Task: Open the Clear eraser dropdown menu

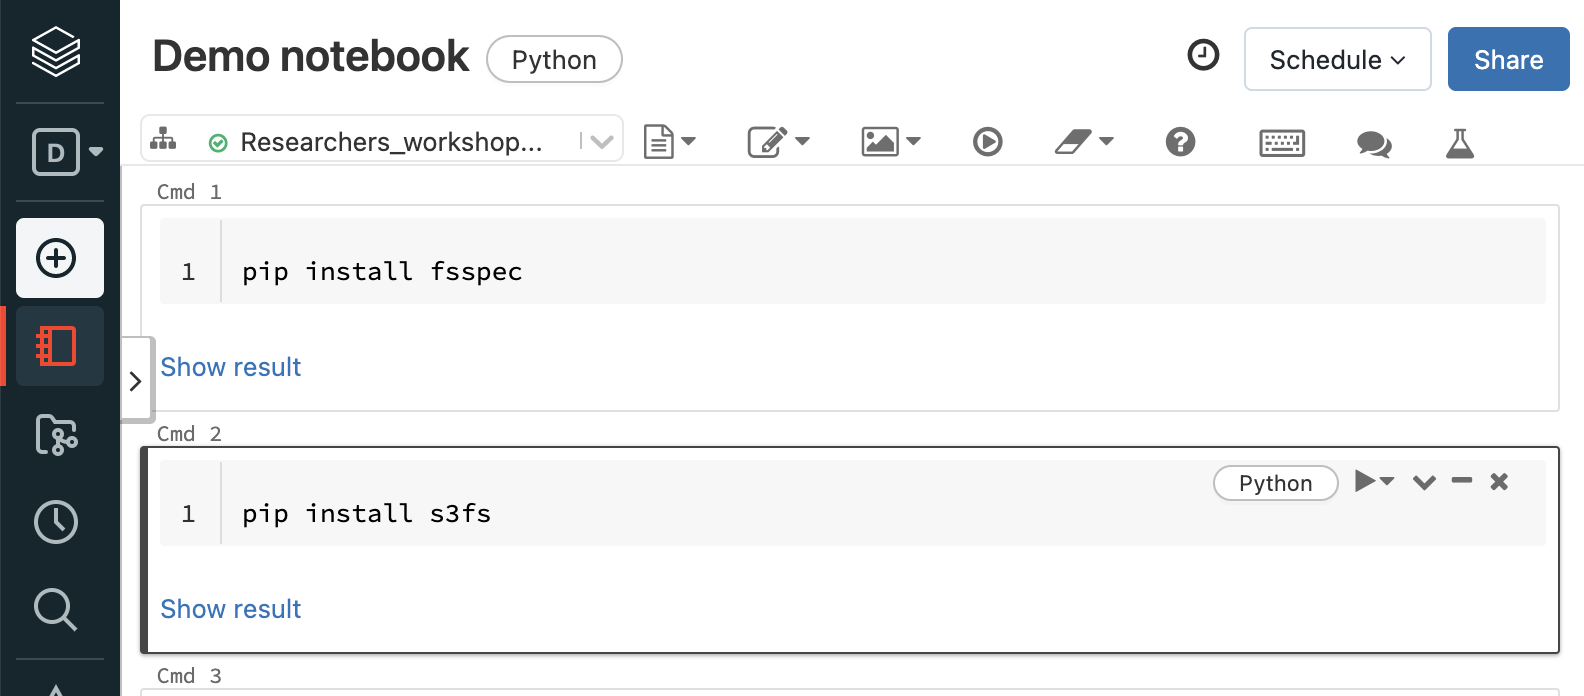Action: click(x=1084, y=142)
